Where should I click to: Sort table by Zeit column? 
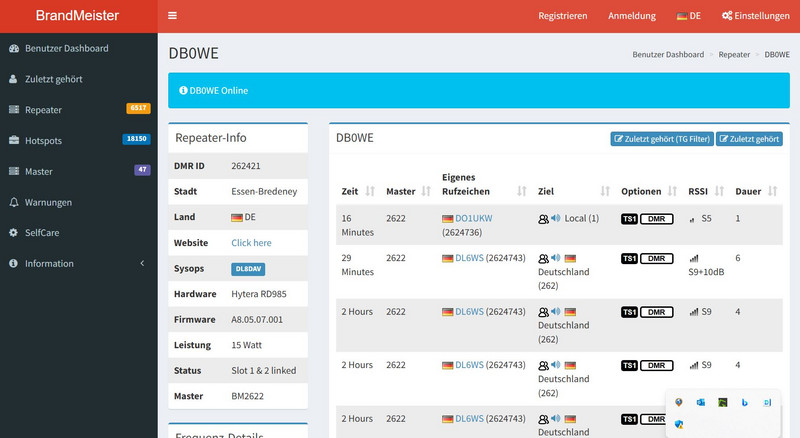358,191
